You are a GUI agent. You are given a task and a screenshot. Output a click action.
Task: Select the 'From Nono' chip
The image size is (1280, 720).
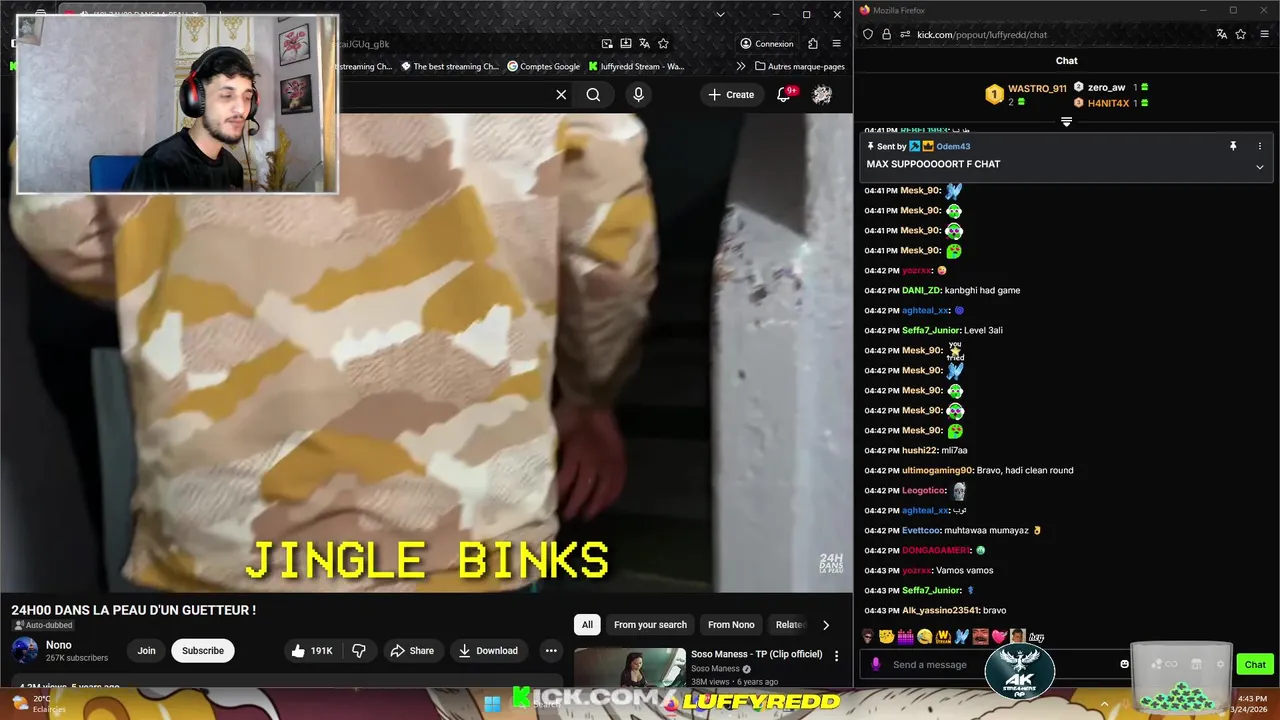pos(731,624)
